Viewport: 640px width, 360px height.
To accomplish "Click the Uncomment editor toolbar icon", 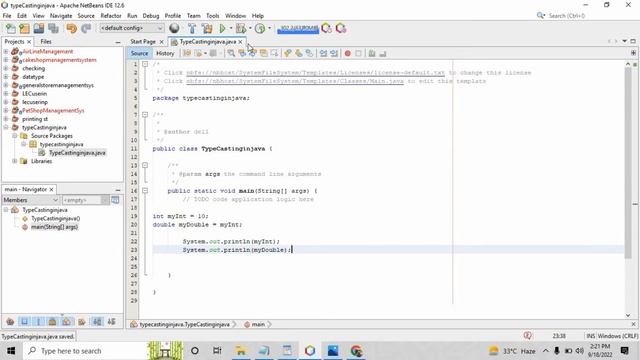I will [382, 53].
